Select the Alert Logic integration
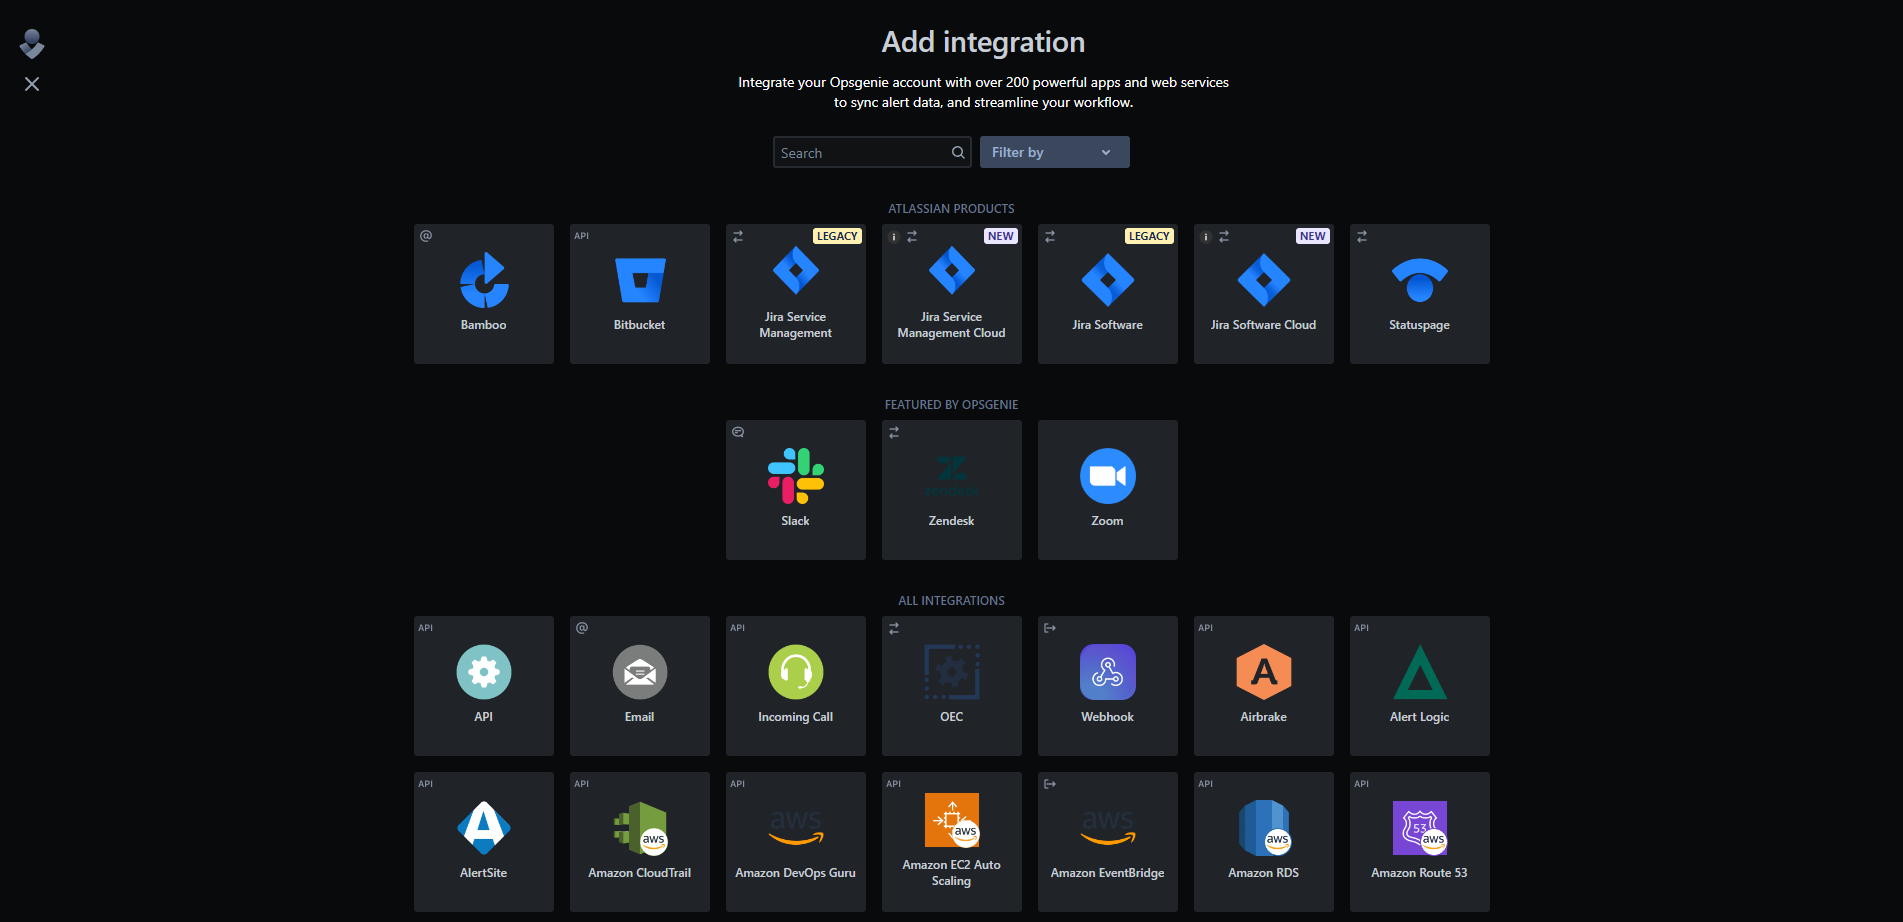The height and width of the screenshot is (922, 1903). [x=1419, y=672]
